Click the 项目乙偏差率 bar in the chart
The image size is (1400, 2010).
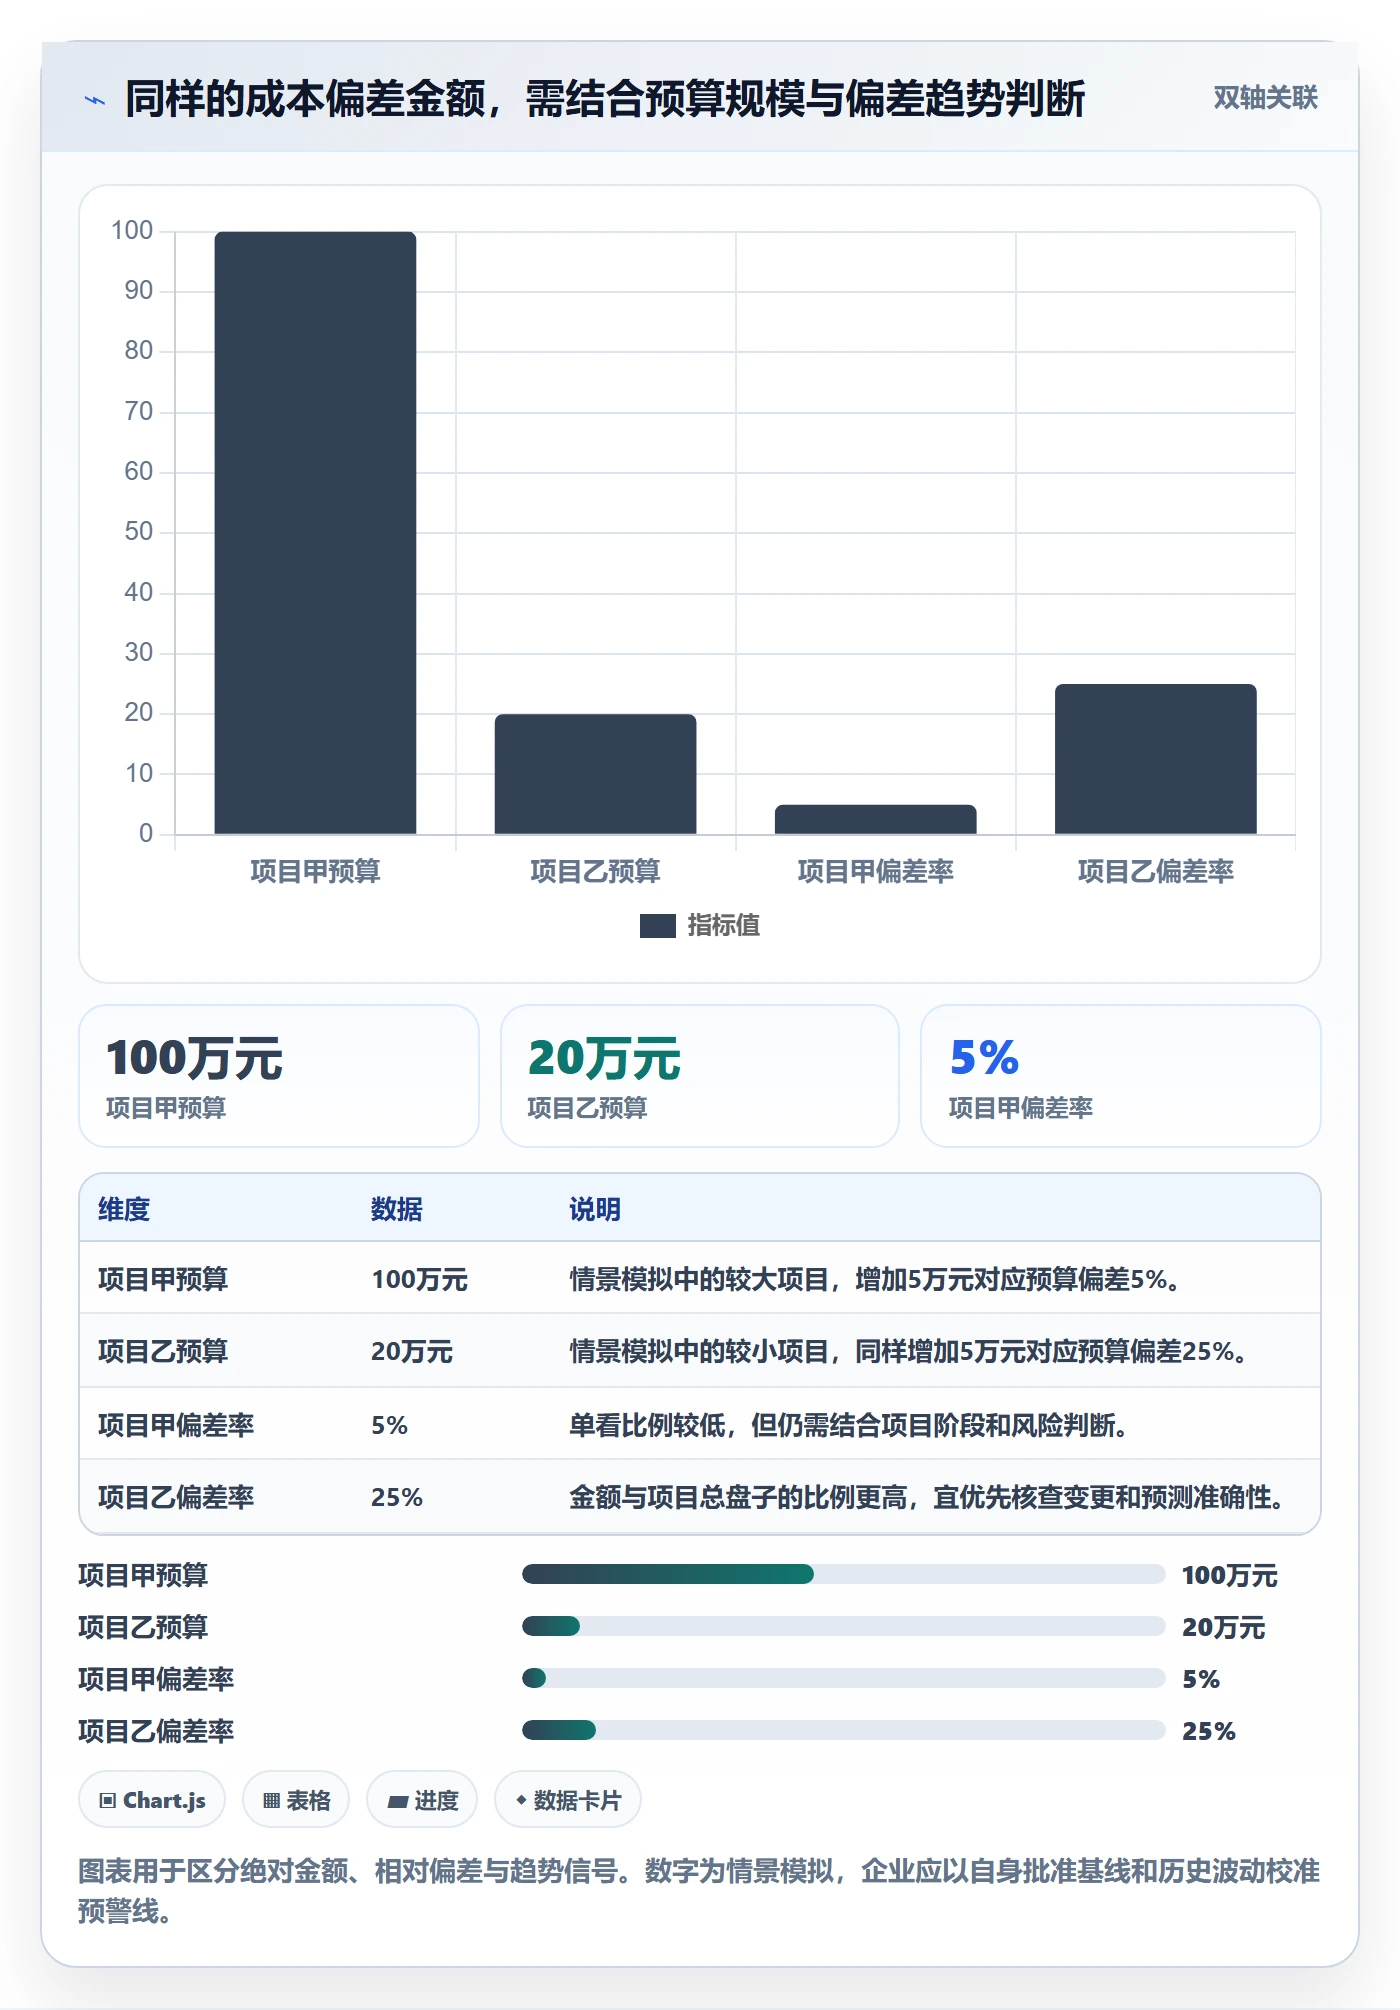tap(1155, 759)
